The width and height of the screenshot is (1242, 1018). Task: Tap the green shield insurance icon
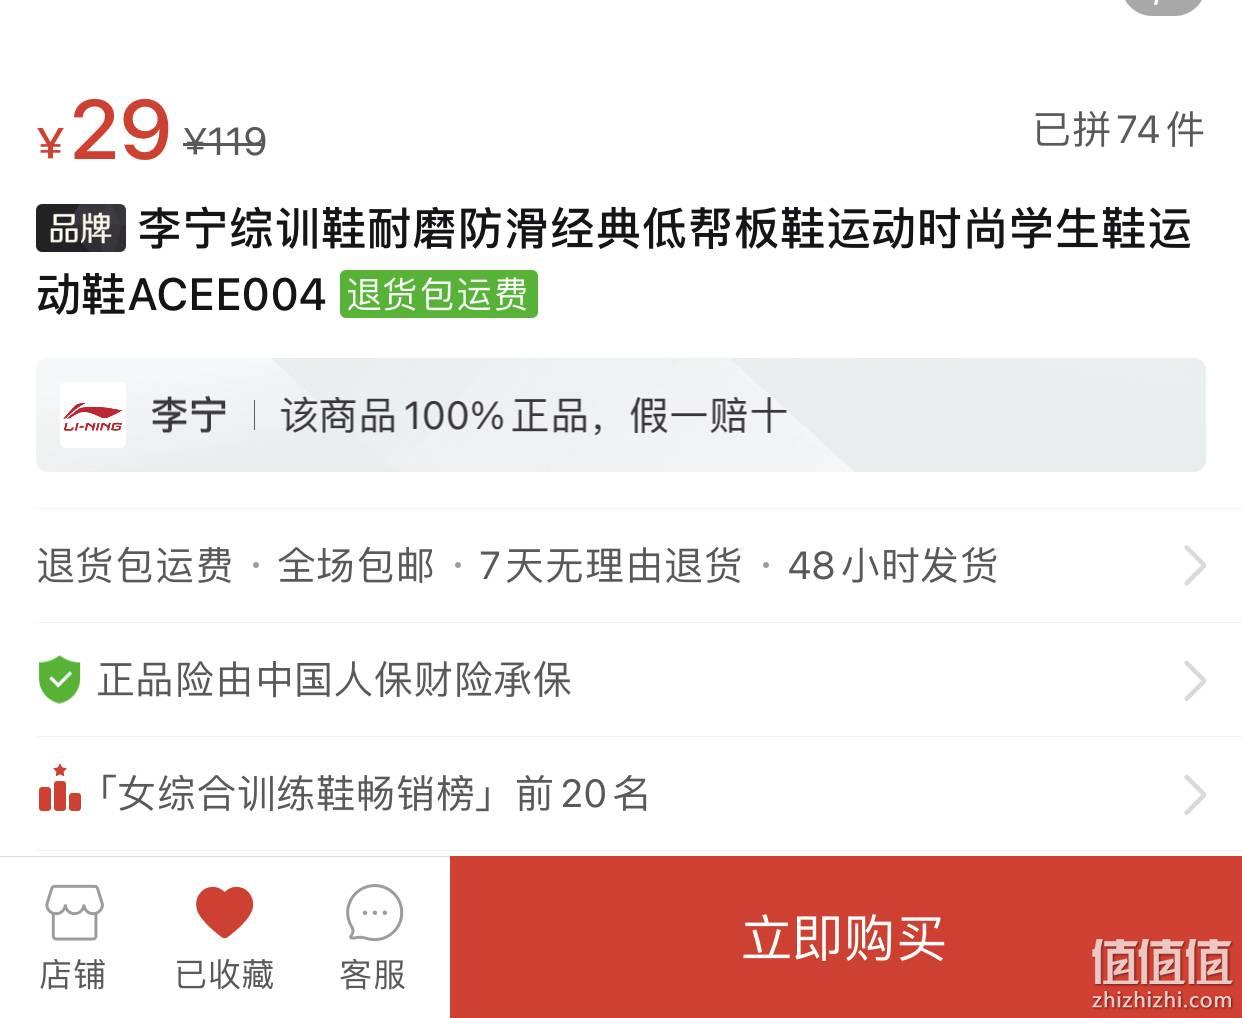click(x=59, y=680)
